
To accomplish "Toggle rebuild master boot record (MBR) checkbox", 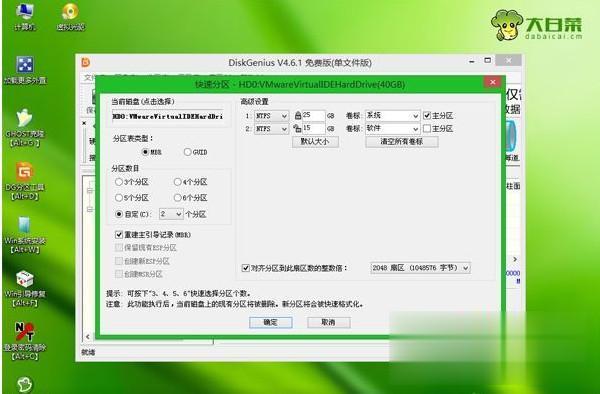I will (119, 234).
